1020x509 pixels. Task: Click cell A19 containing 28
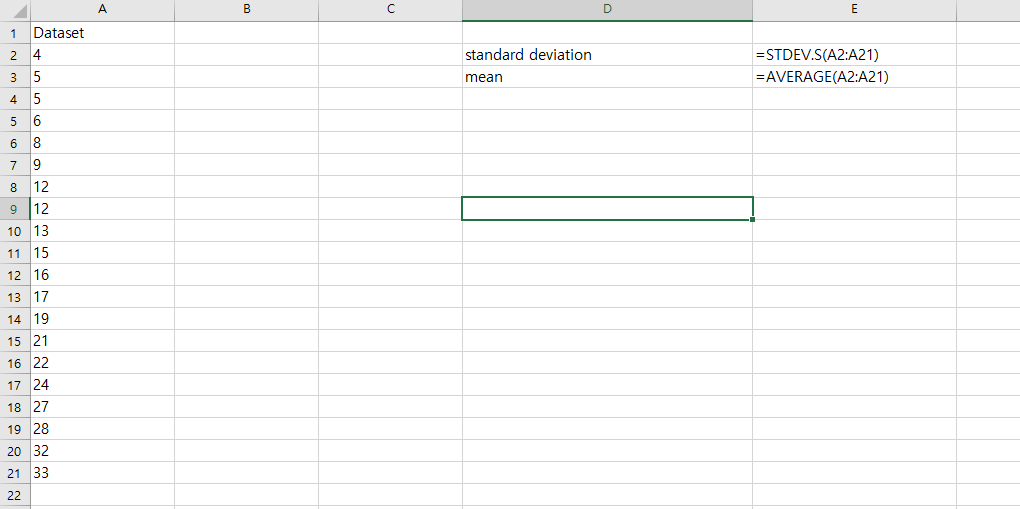coord(102,429)
